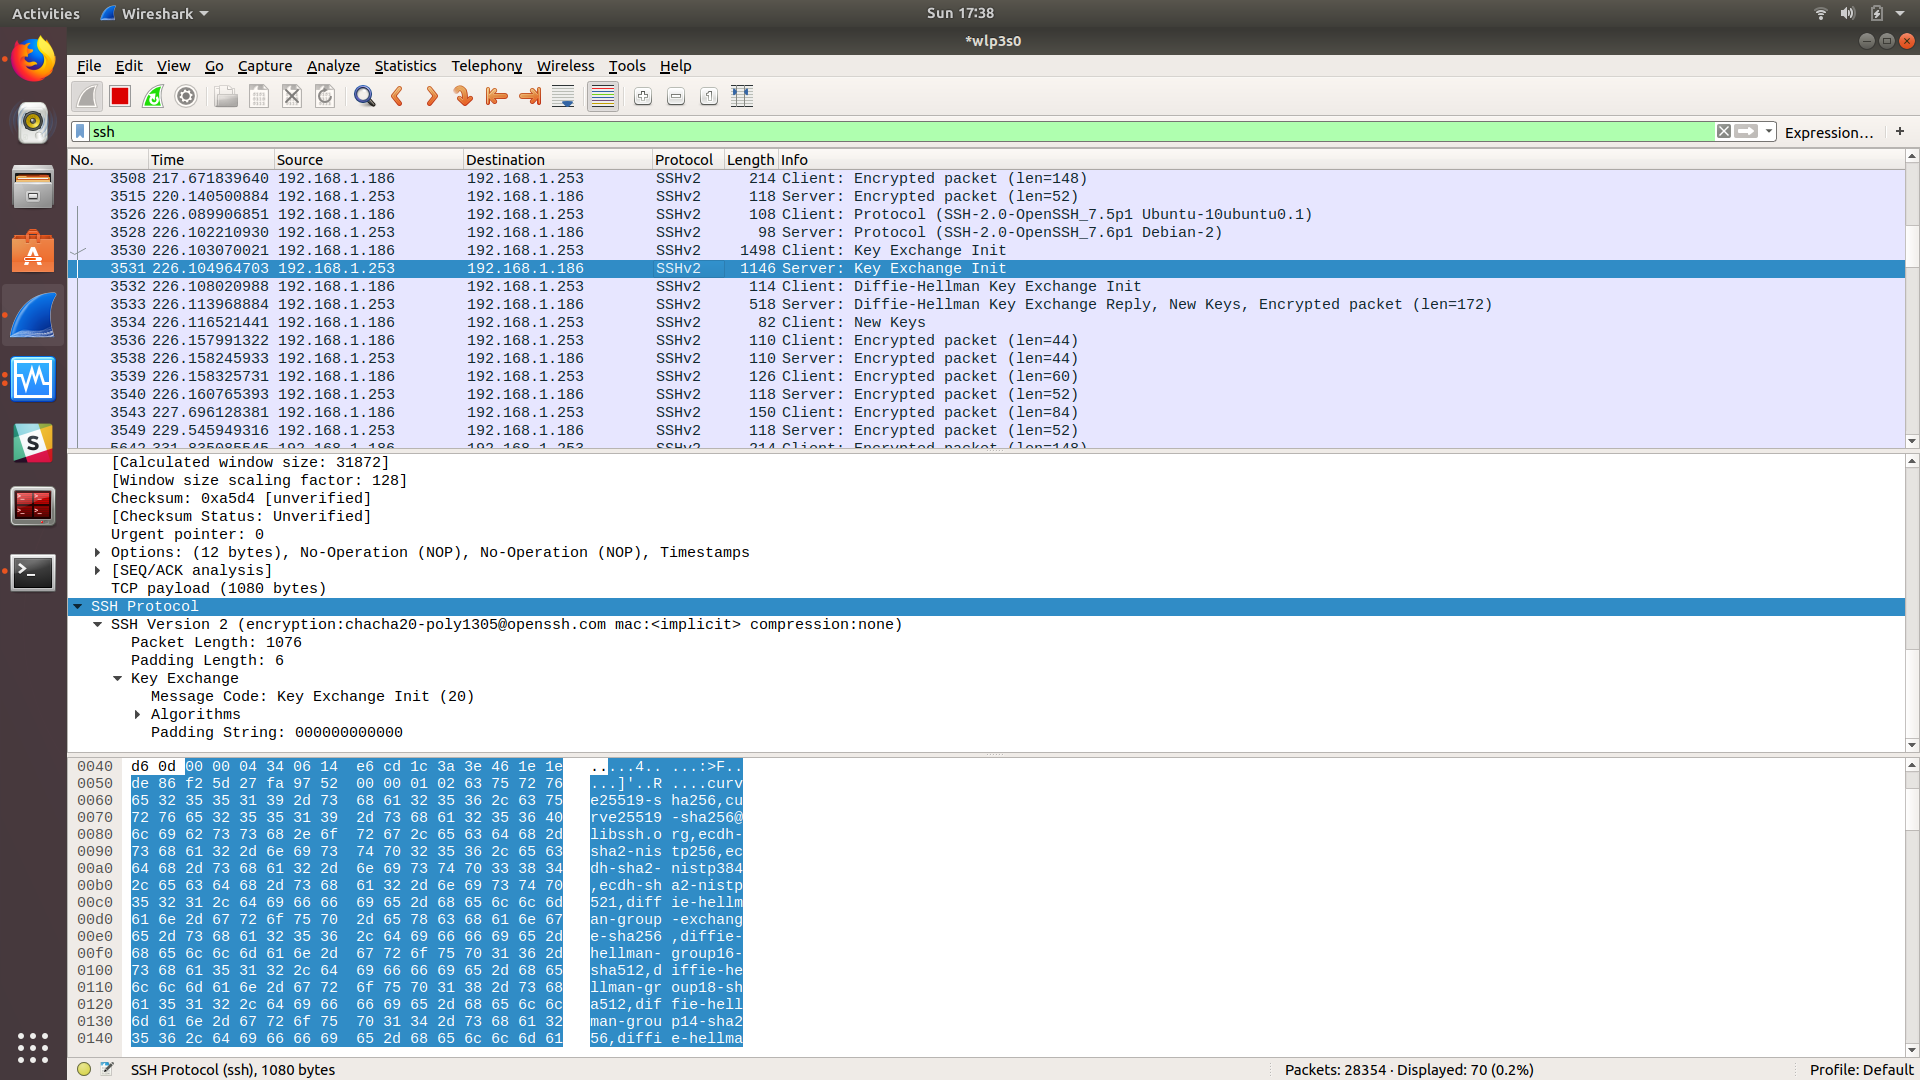Click the Find a packet magnifier icon

coord(365,96)
